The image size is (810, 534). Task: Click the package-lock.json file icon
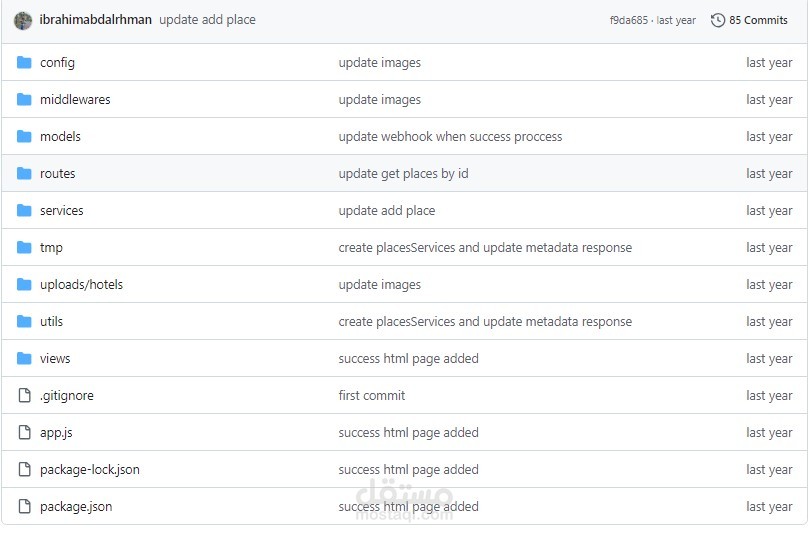[25, 469]
